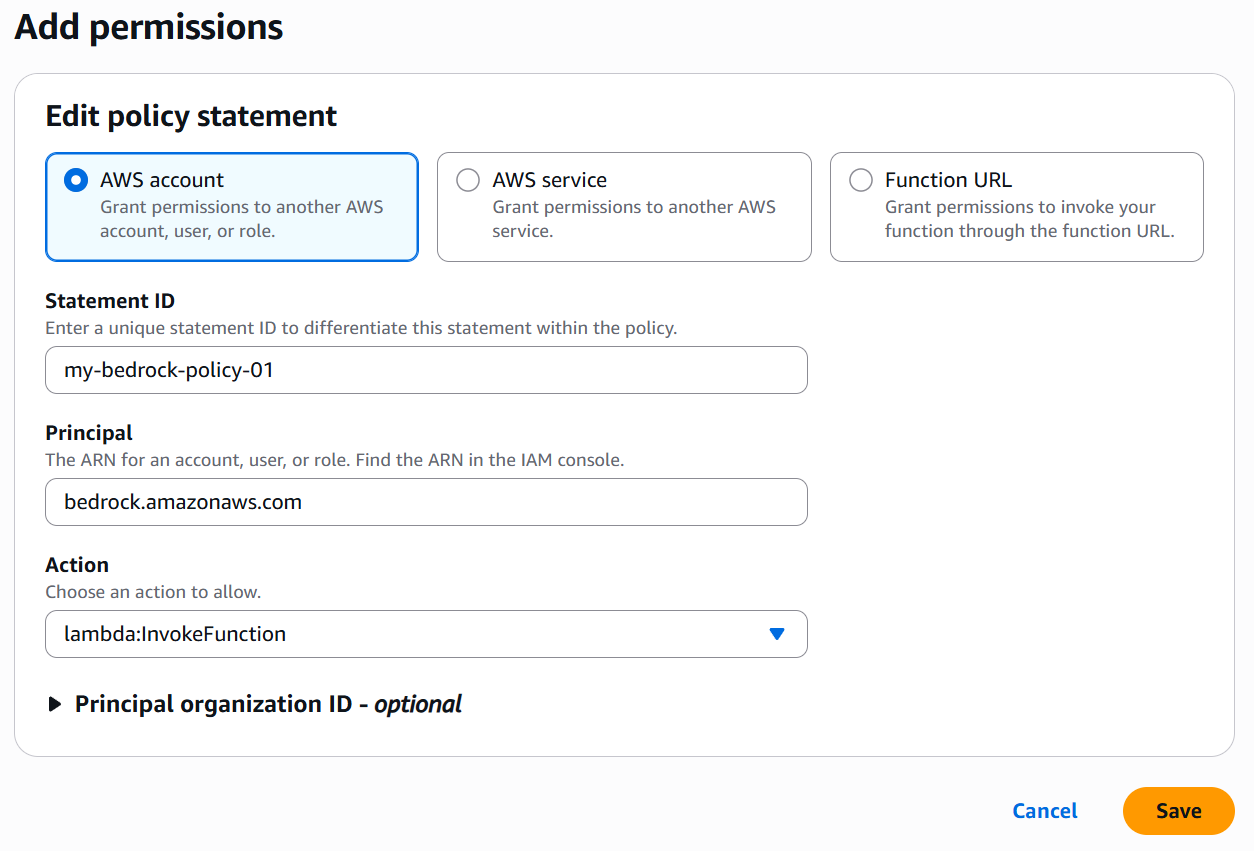Choose the AWS service radio option

click(x=468, y=180)
